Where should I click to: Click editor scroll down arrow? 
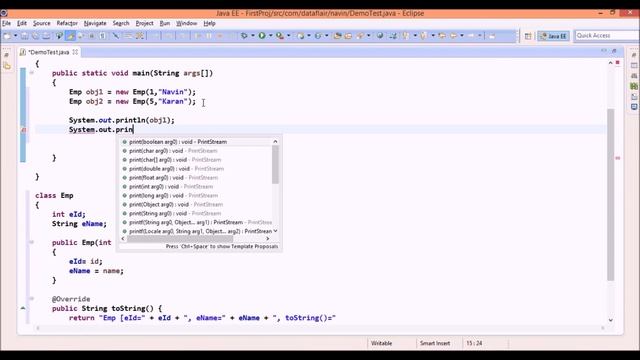click(611, 320)
